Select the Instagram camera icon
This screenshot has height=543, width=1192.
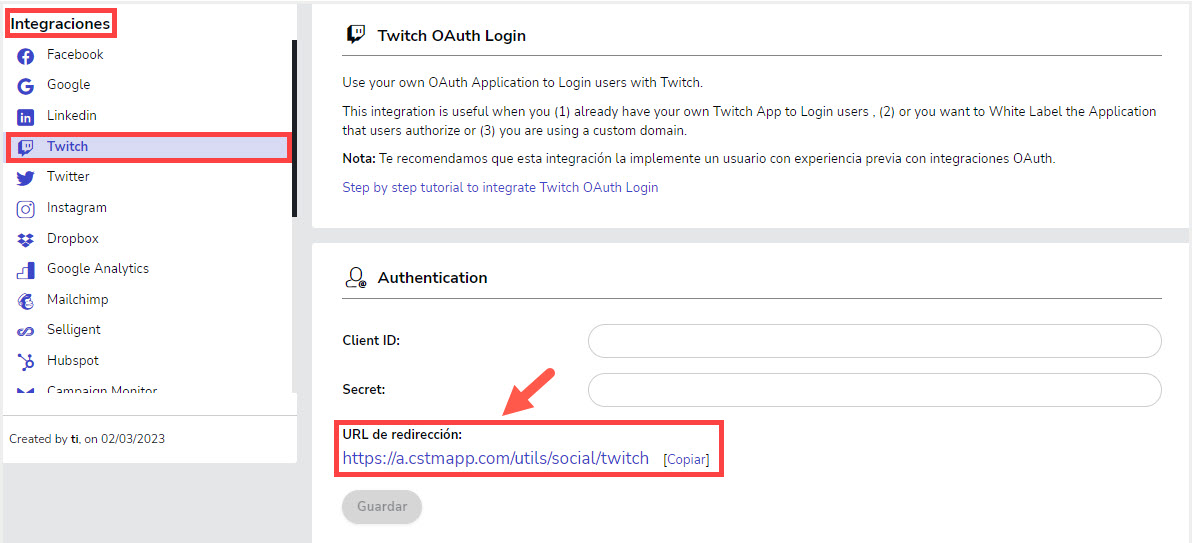(x=26, y=209)
